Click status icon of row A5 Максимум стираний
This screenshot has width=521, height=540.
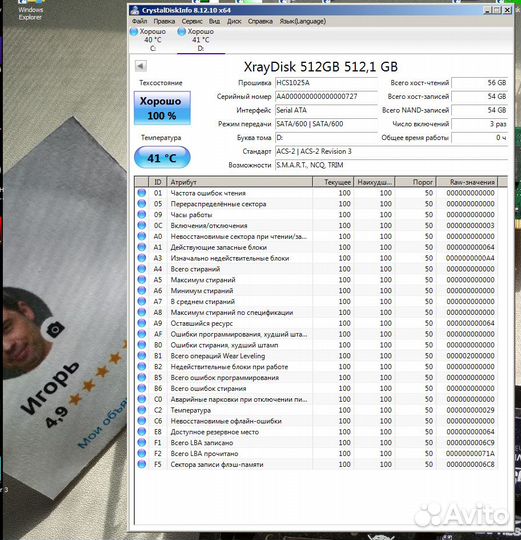pyautogui.click(x=142, y=280)
